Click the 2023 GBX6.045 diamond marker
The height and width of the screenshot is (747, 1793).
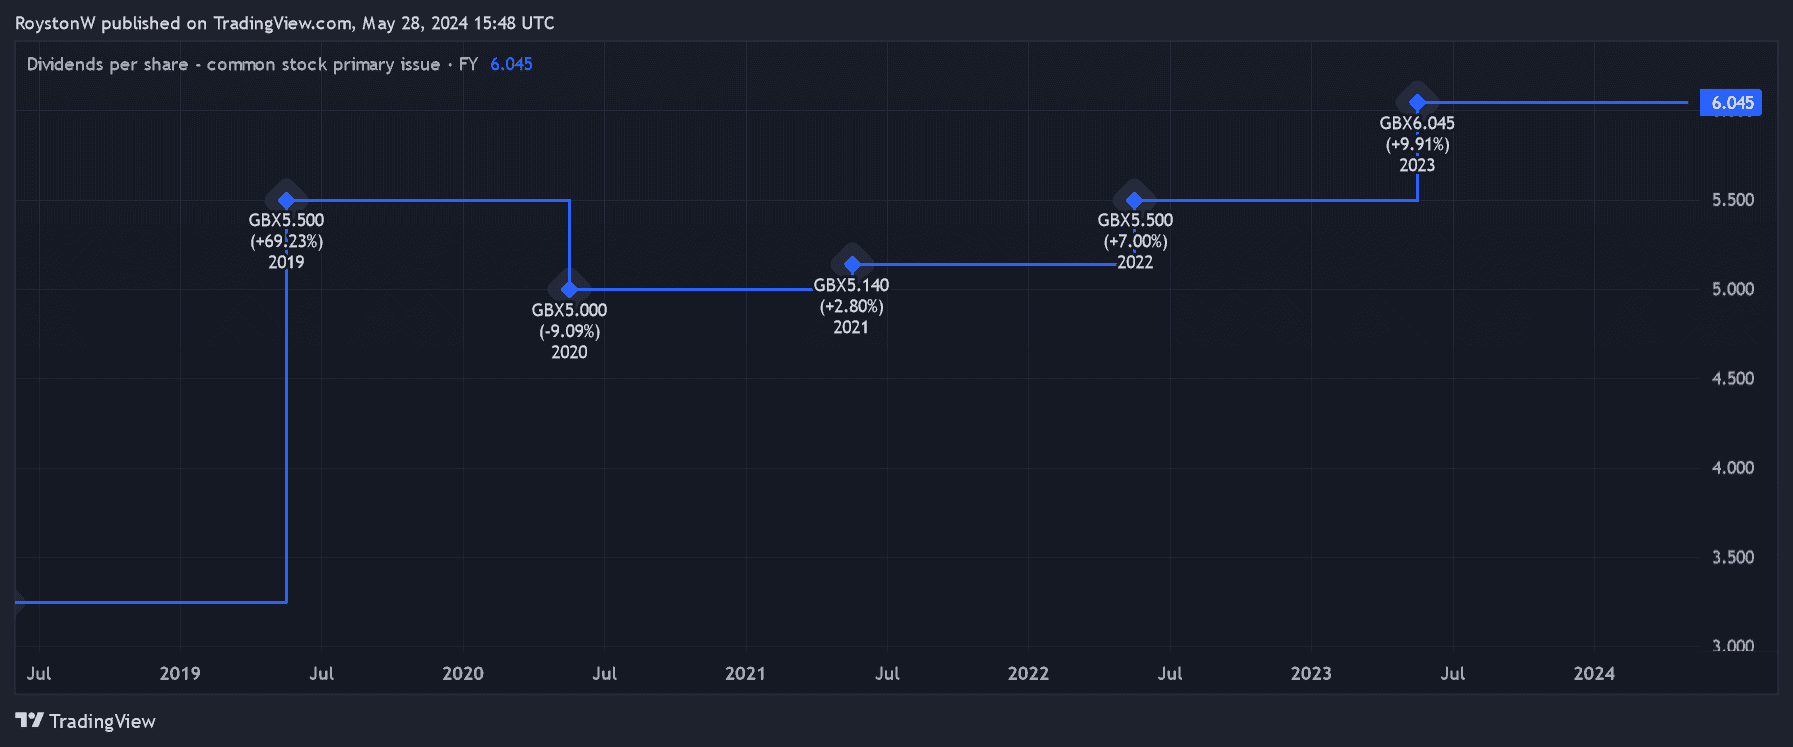click(x=1417, y=102)
